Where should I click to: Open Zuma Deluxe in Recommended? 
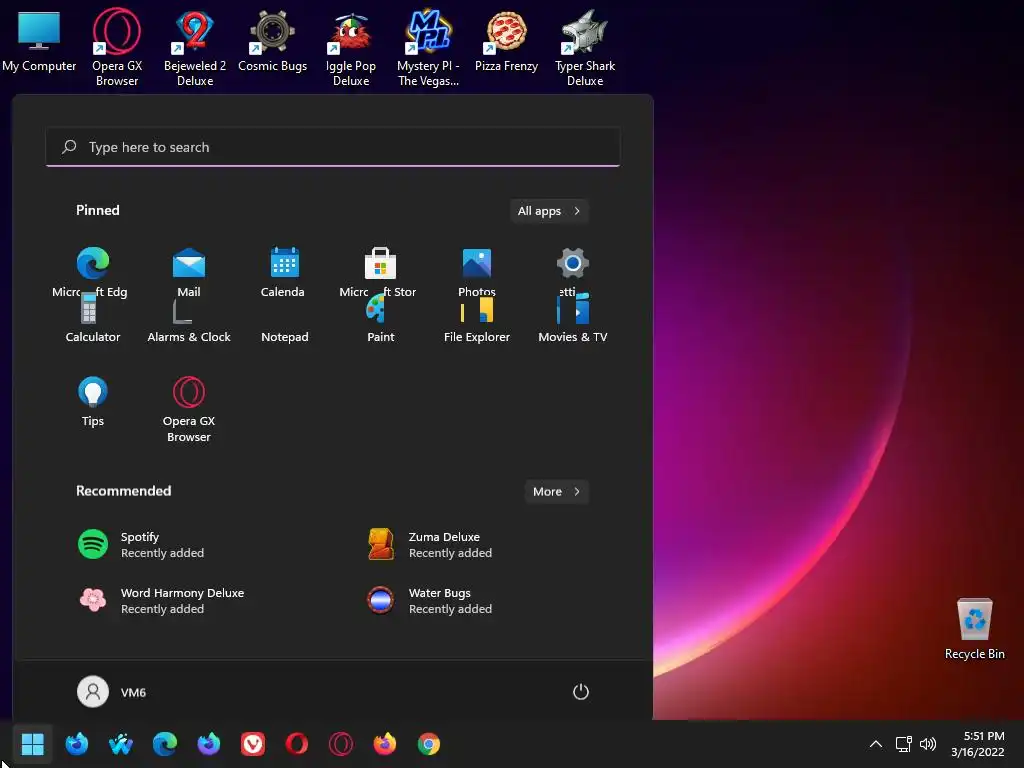pyautogui.click(x=430, y=545)
